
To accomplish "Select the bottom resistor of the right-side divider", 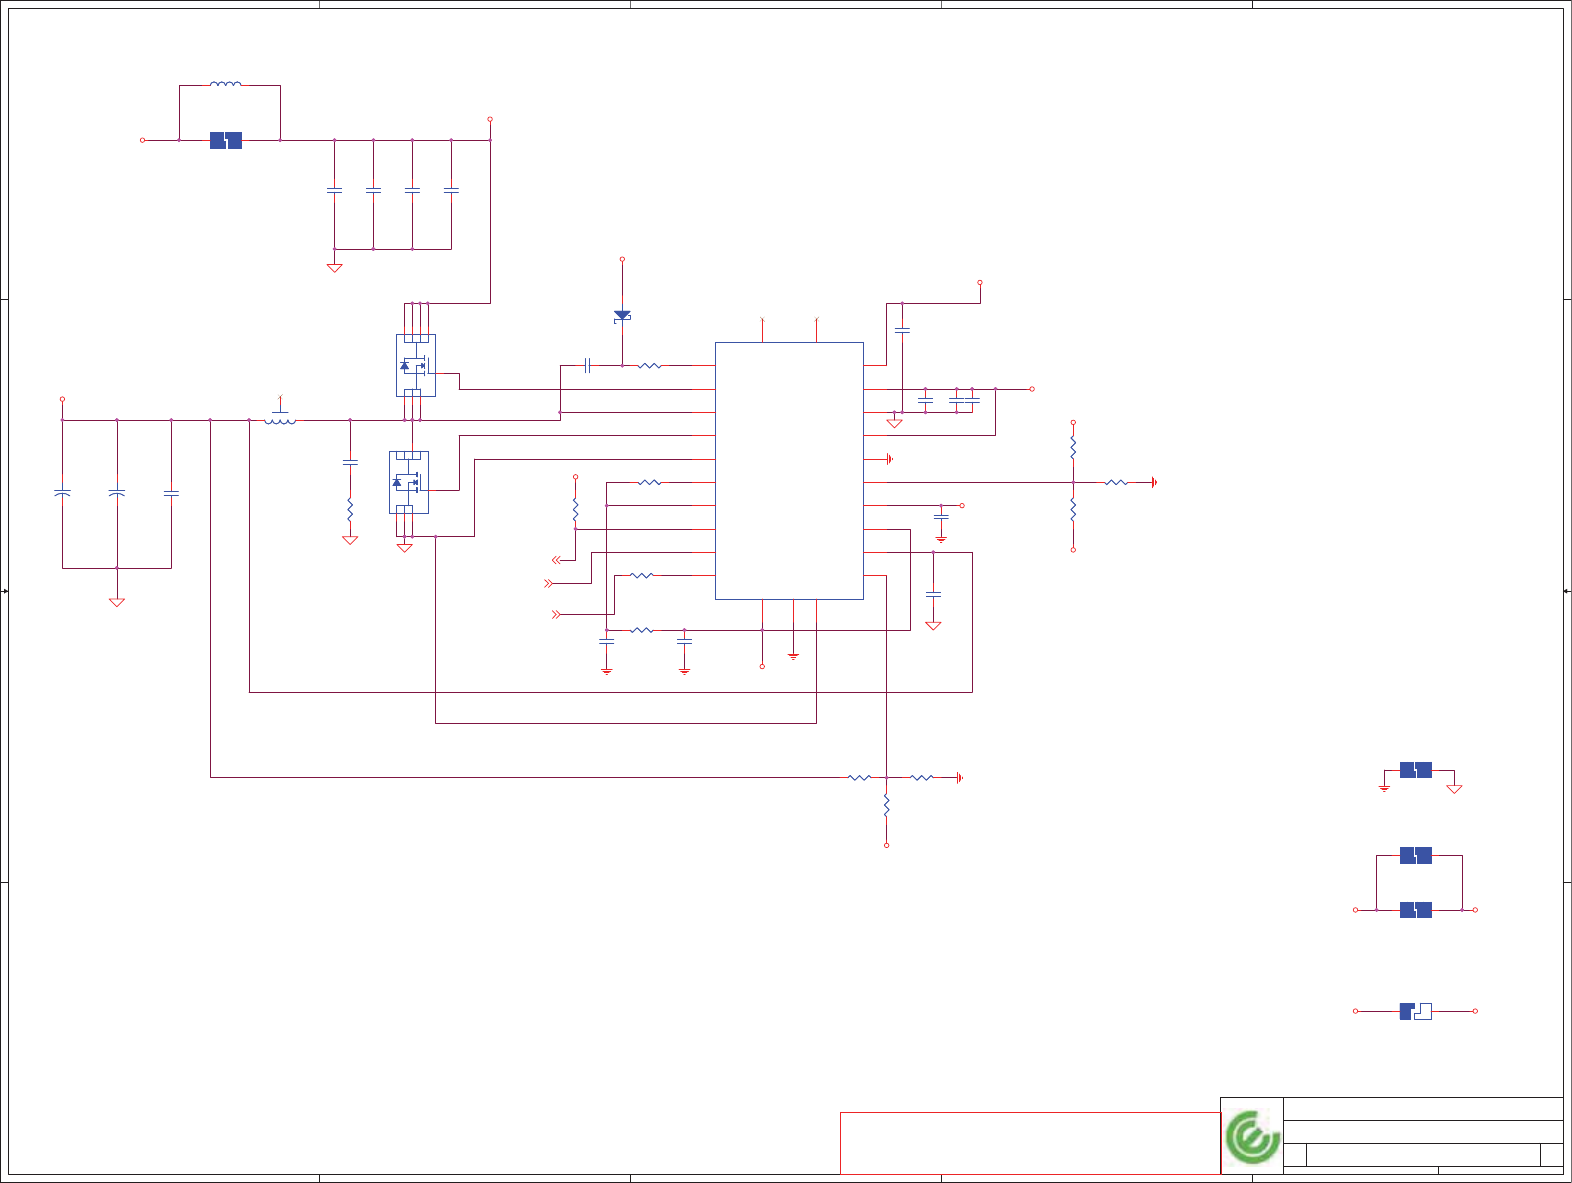I will [1073, 510].
